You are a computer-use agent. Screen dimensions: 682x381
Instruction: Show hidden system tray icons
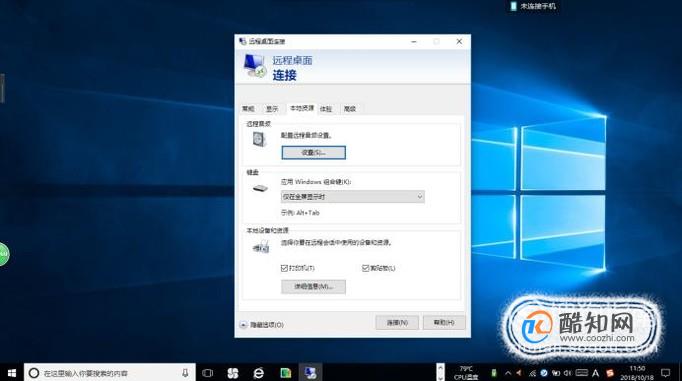pyautogui.click(x=508, y=373)
